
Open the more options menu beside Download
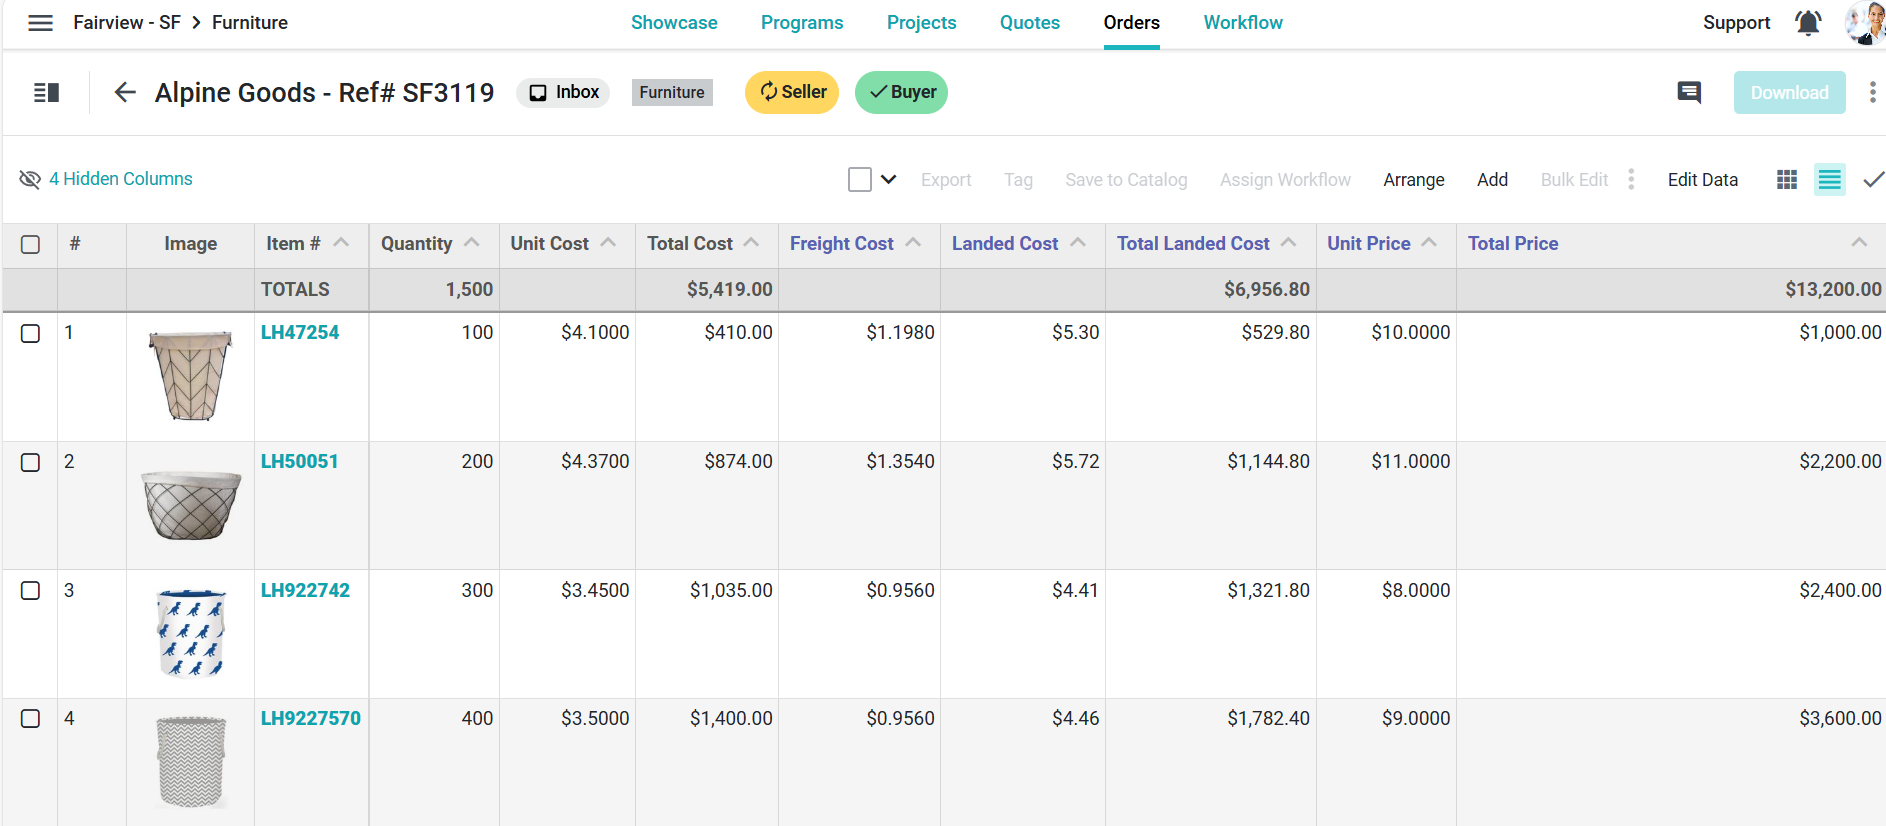pos(1872,93)
